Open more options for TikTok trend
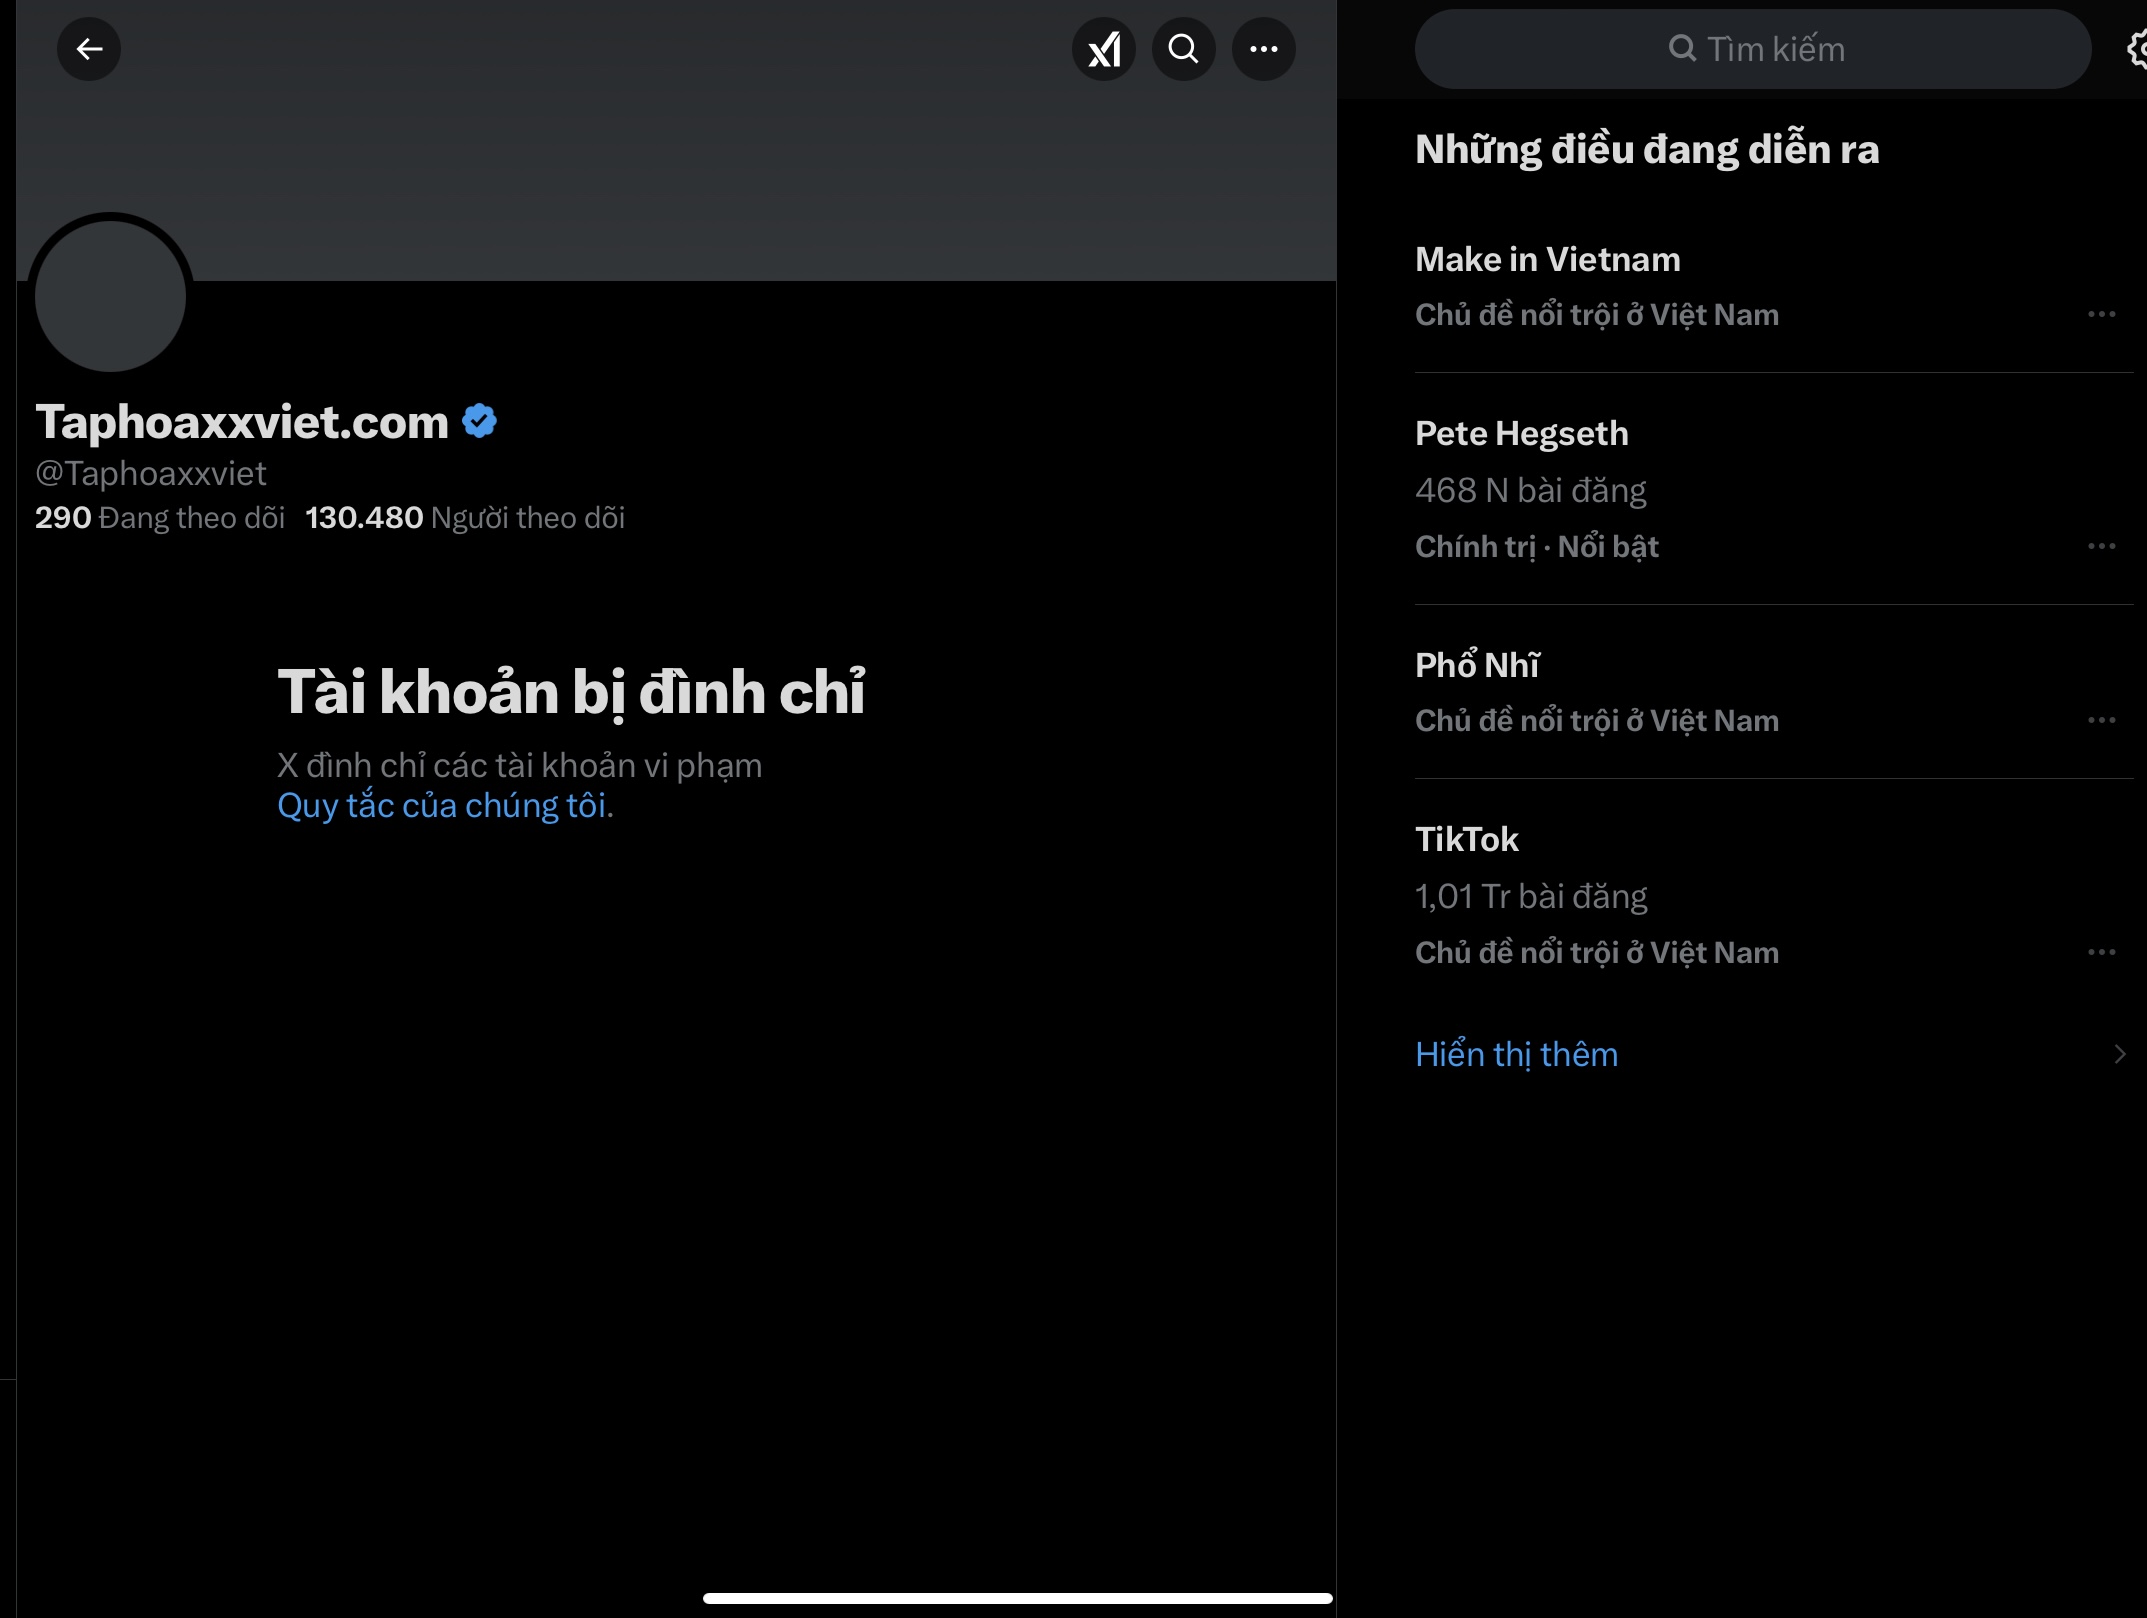This screenshot has height=1618, width=2147. [2101, 952]
